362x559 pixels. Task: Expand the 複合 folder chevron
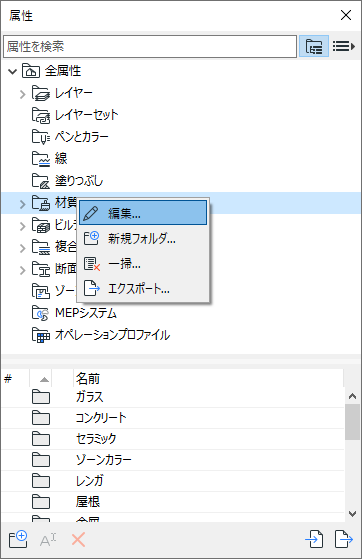tap(22, 248)
